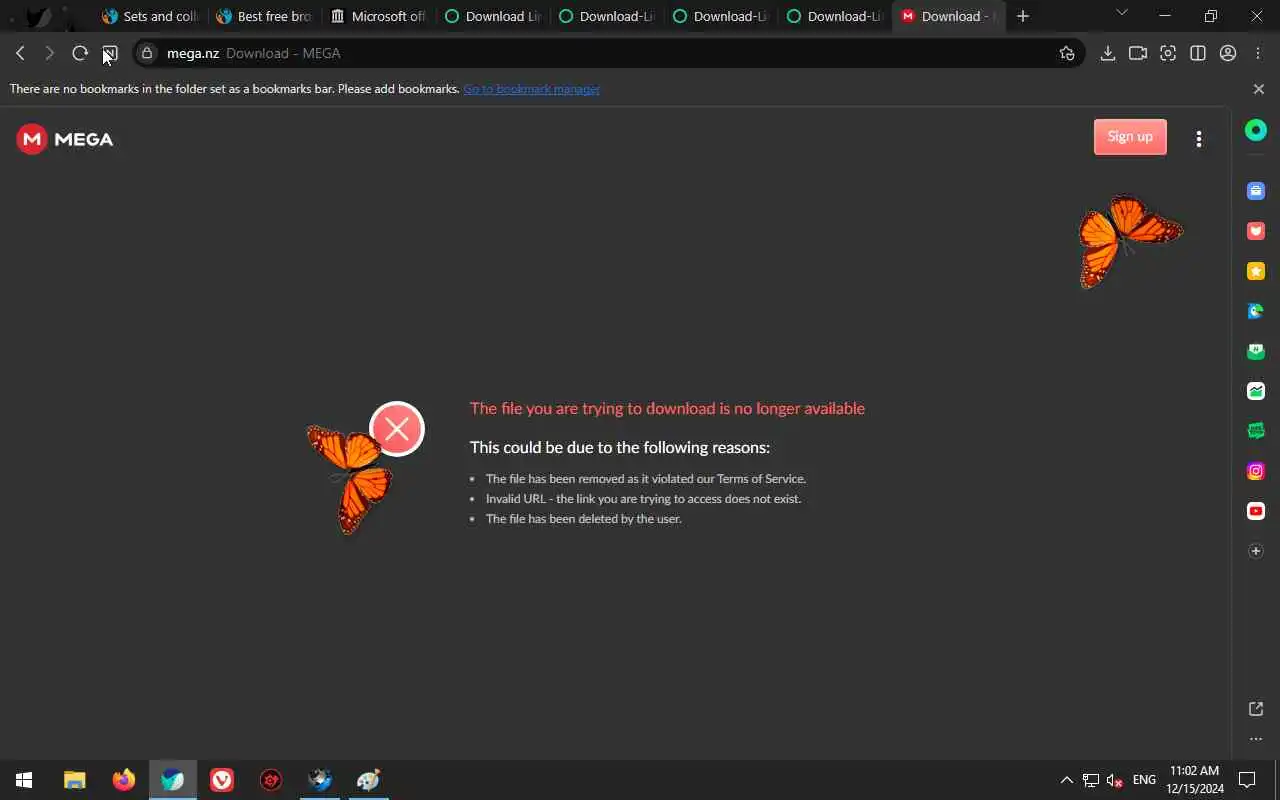This screenshot has height=800, width=1280.
Task: Select the active Download - MEGA tab
Action: click(949, 16)
